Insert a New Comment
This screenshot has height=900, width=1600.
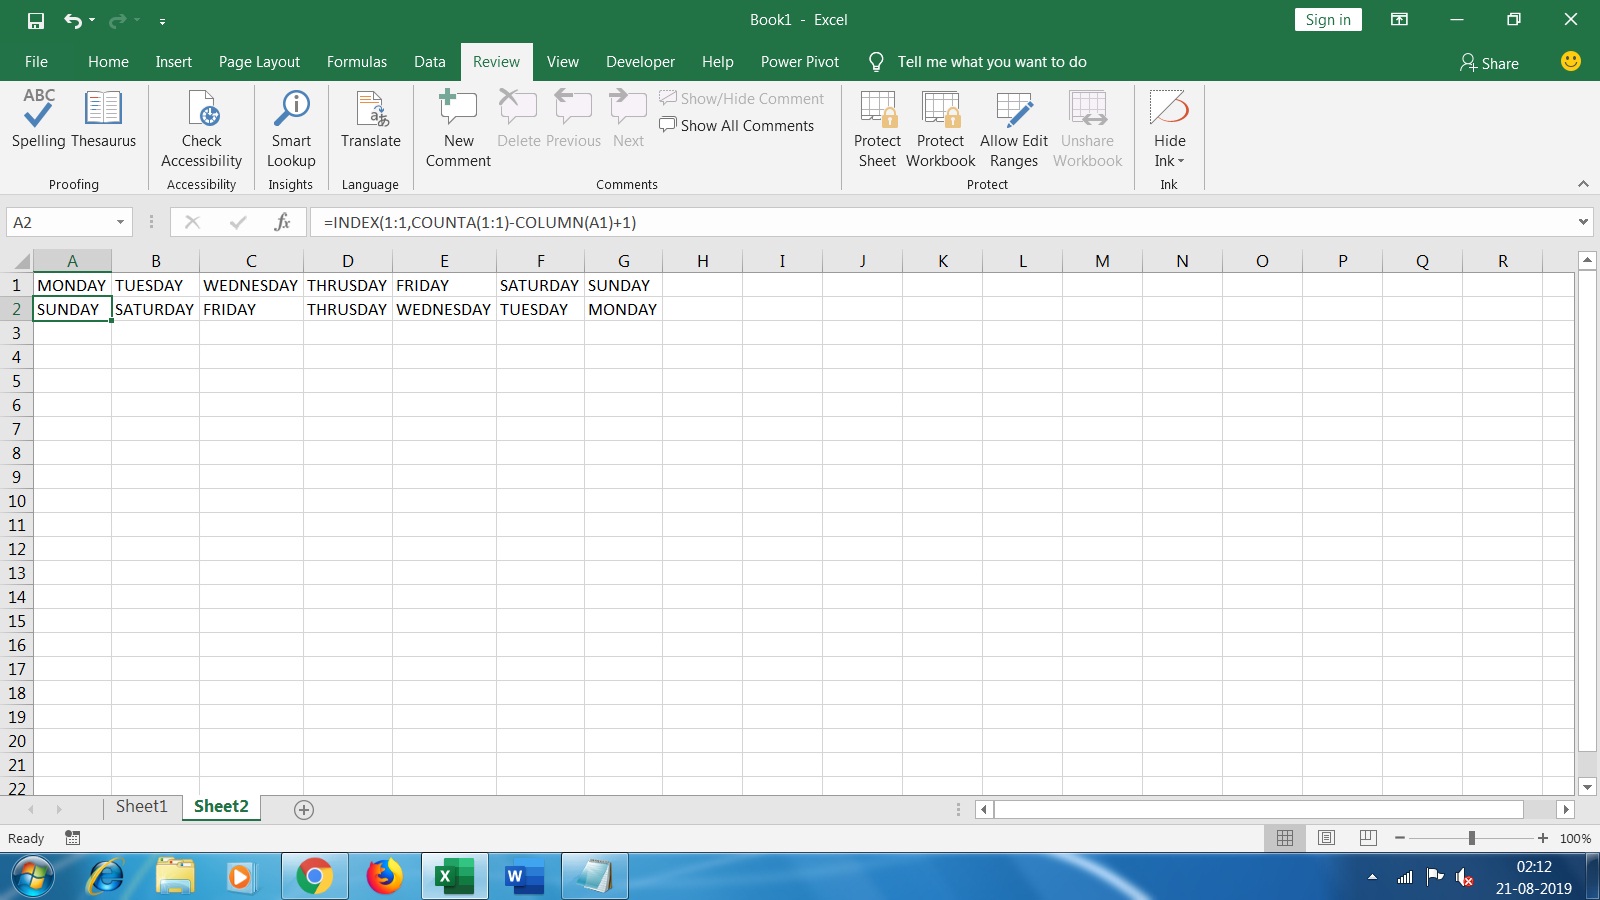pos(458,129)
